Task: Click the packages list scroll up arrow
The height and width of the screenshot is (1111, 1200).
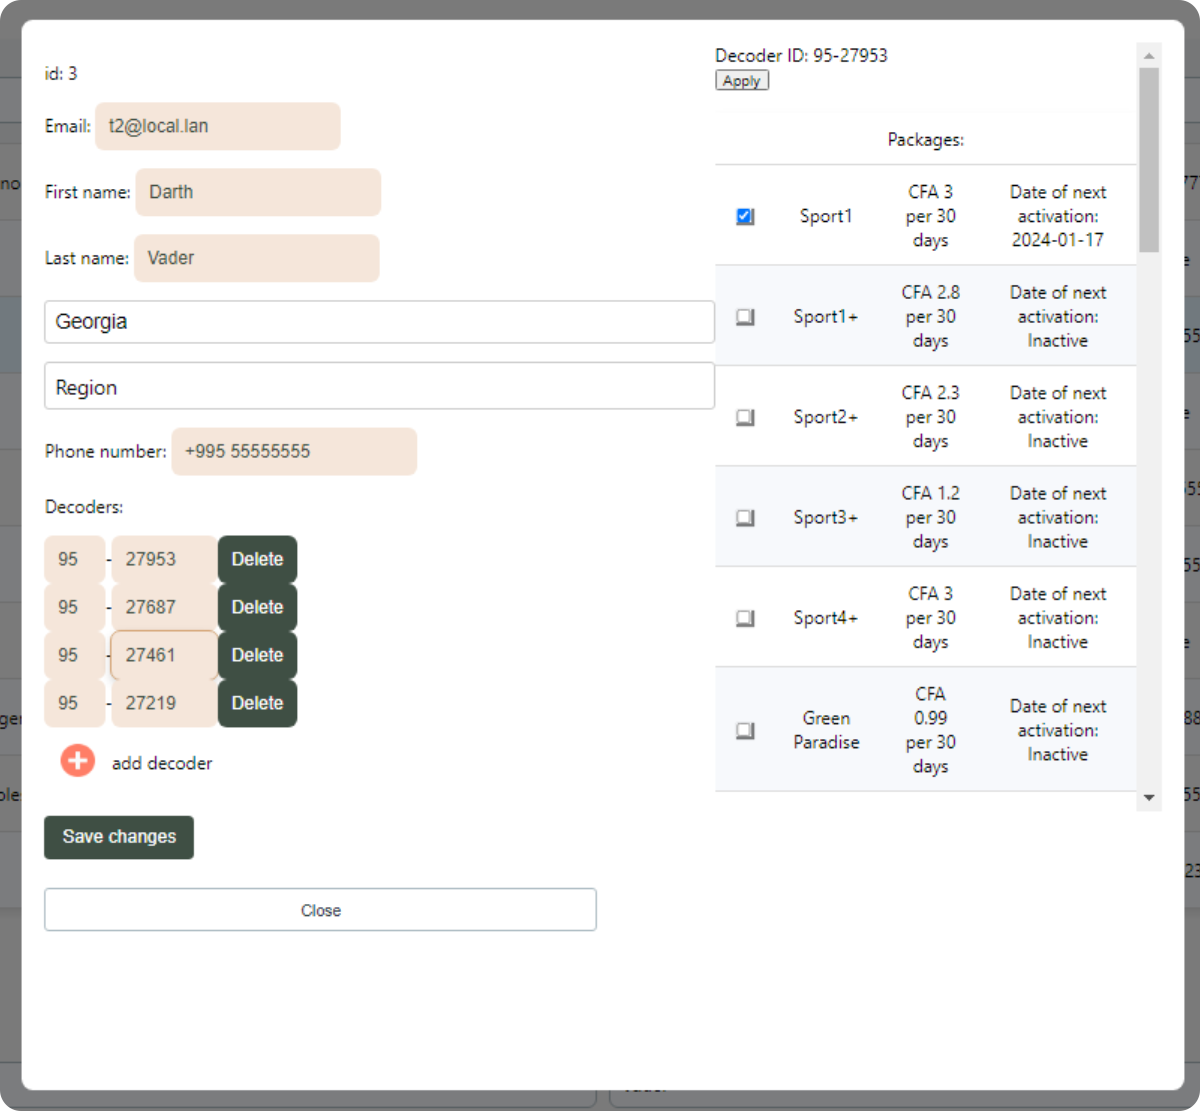Action: point(1149,56)
